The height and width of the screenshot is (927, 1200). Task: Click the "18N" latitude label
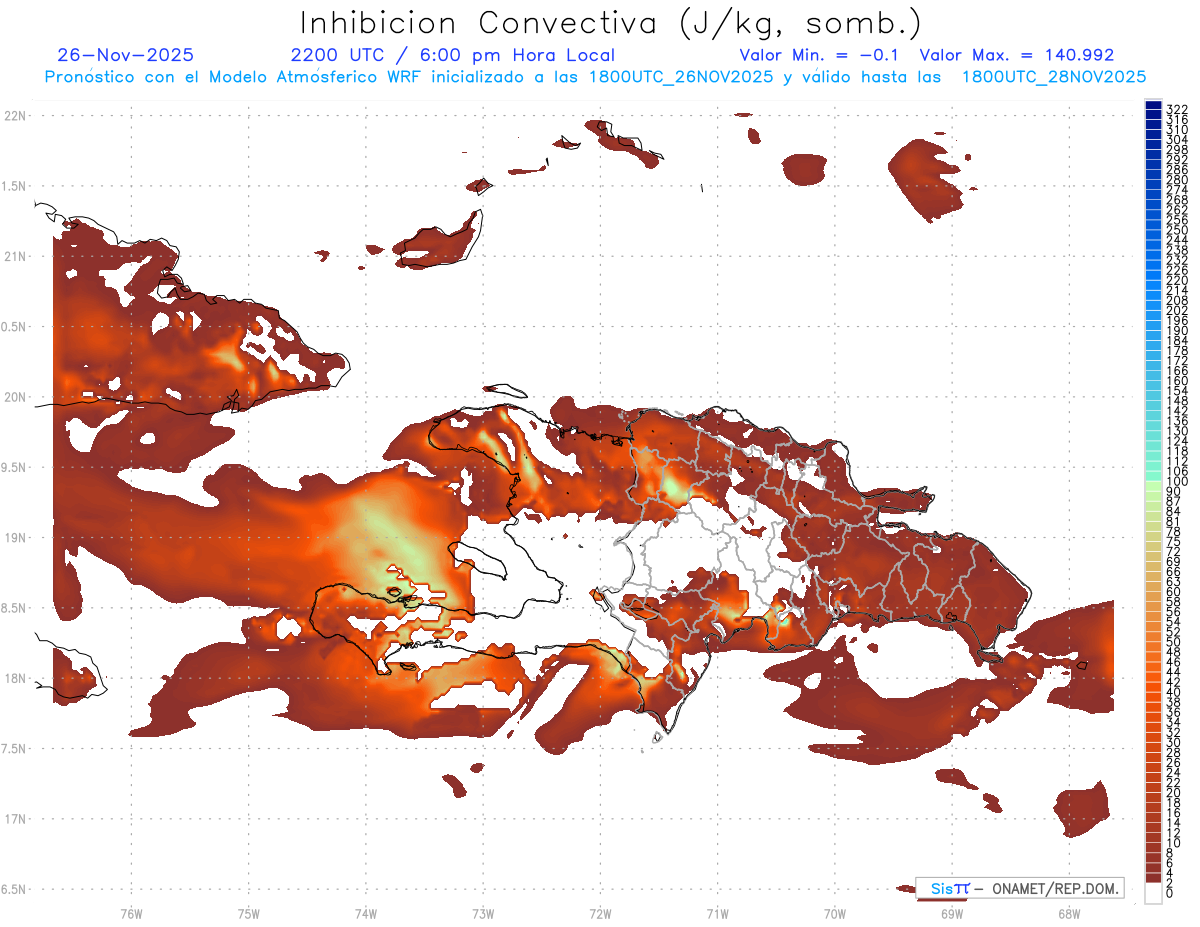coord(14,678)
